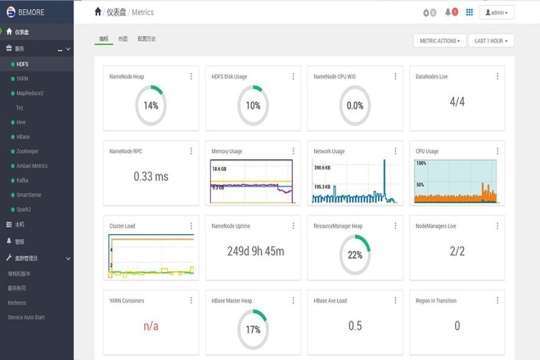Open the Kerberos admin page
Image resolution: width=540 pixels, height=360 pixels.
coord(17,303)
